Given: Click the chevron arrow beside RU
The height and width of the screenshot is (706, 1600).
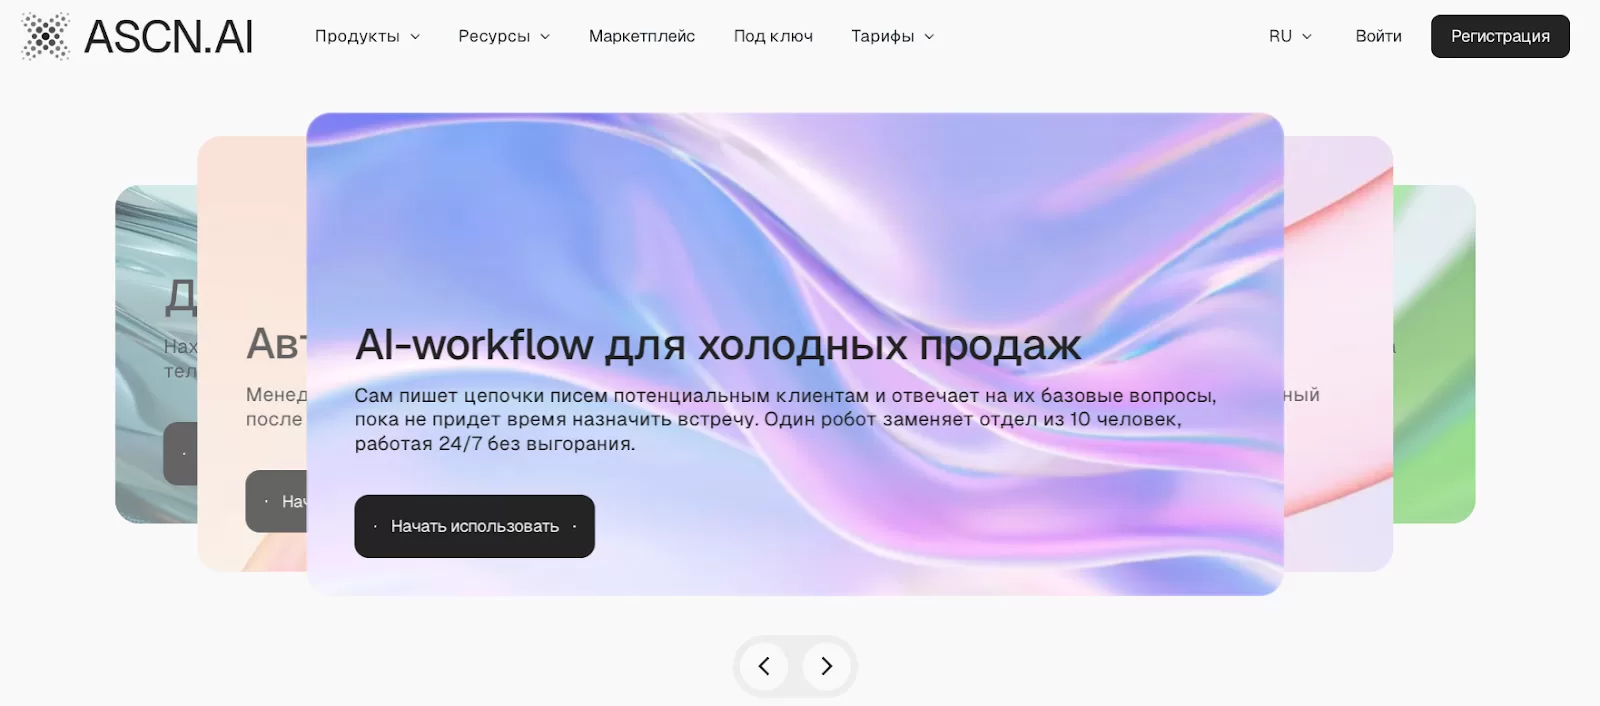Looking at the screenshot, I should click(x=1307, y=37).
